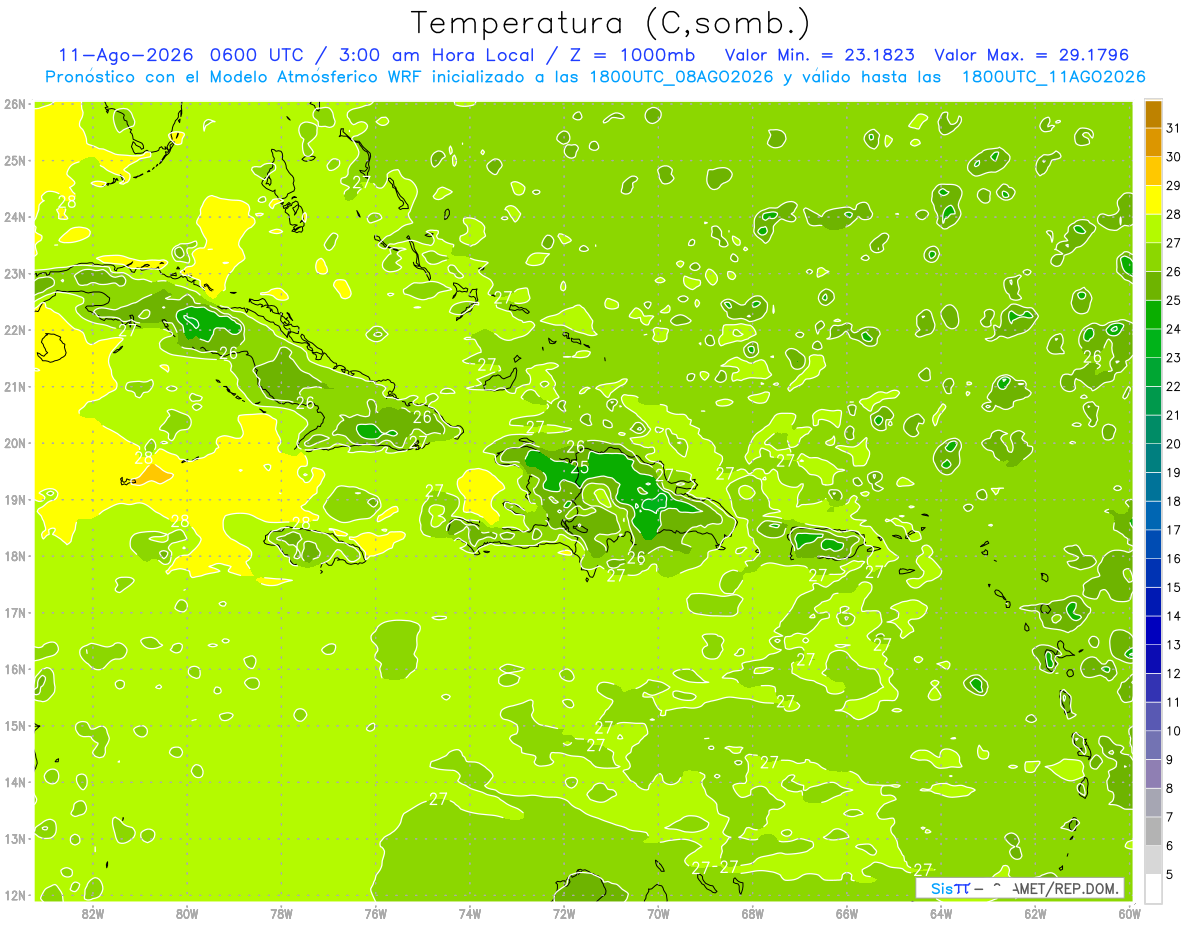1200x927 pixels.
Task: Click the '15N' latitude axis label
Action: click(x=14, y=726)
